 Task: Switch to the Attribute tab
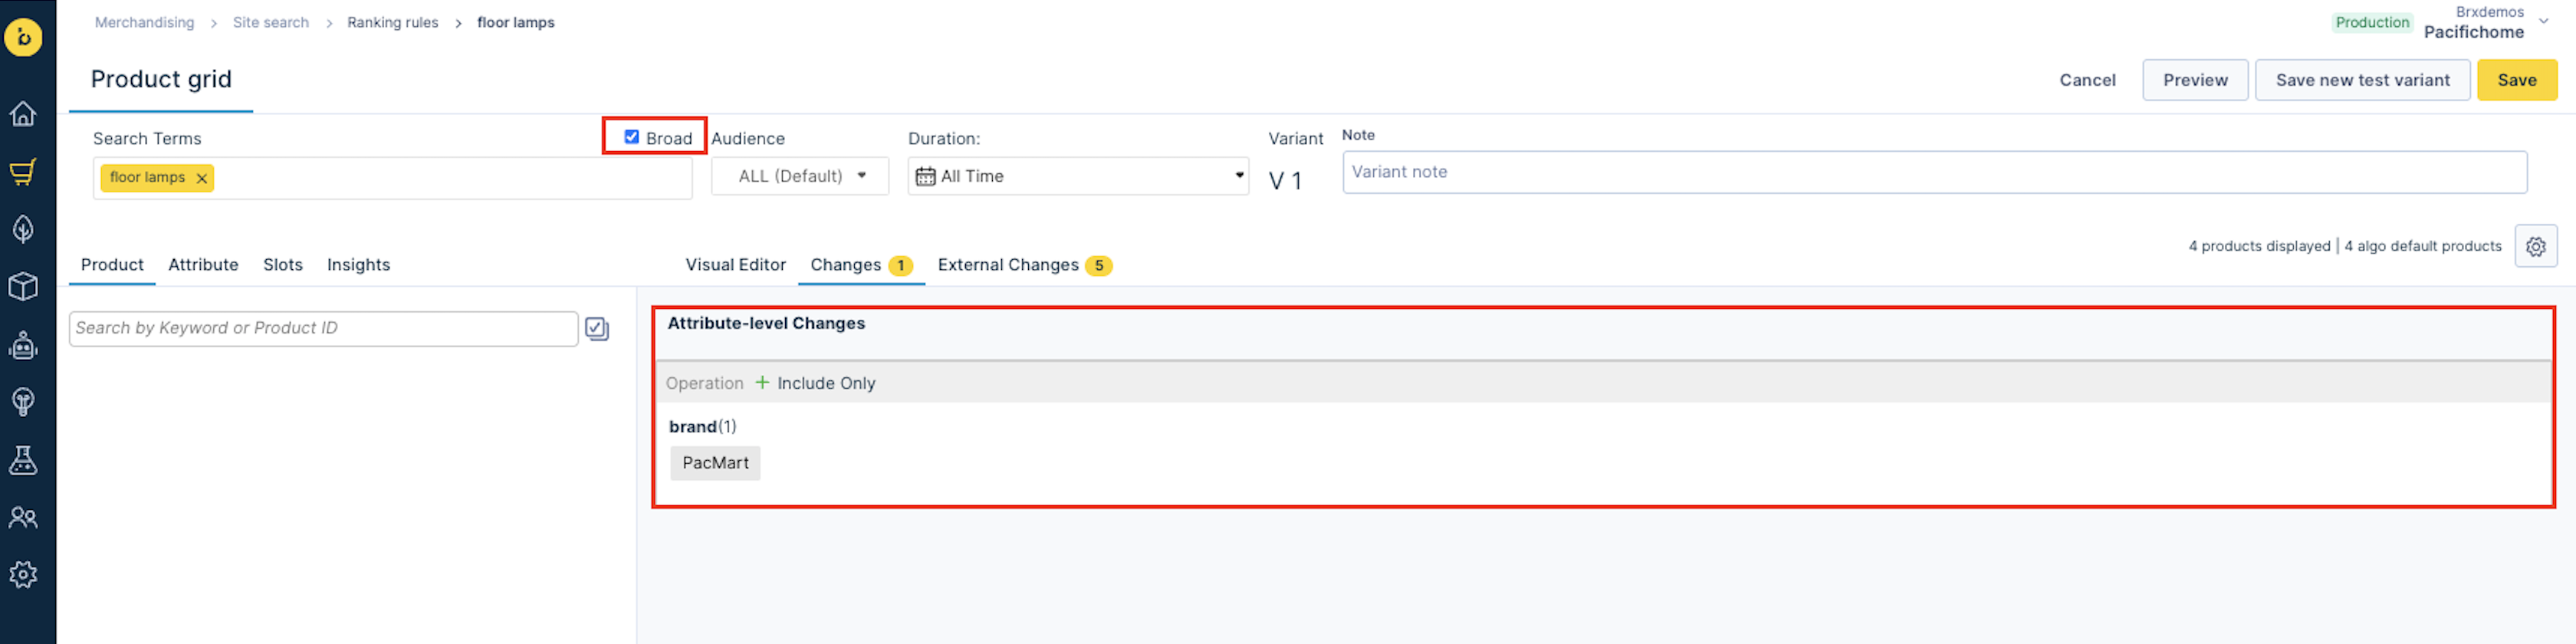pyautogui.click(x=203, y=265)
